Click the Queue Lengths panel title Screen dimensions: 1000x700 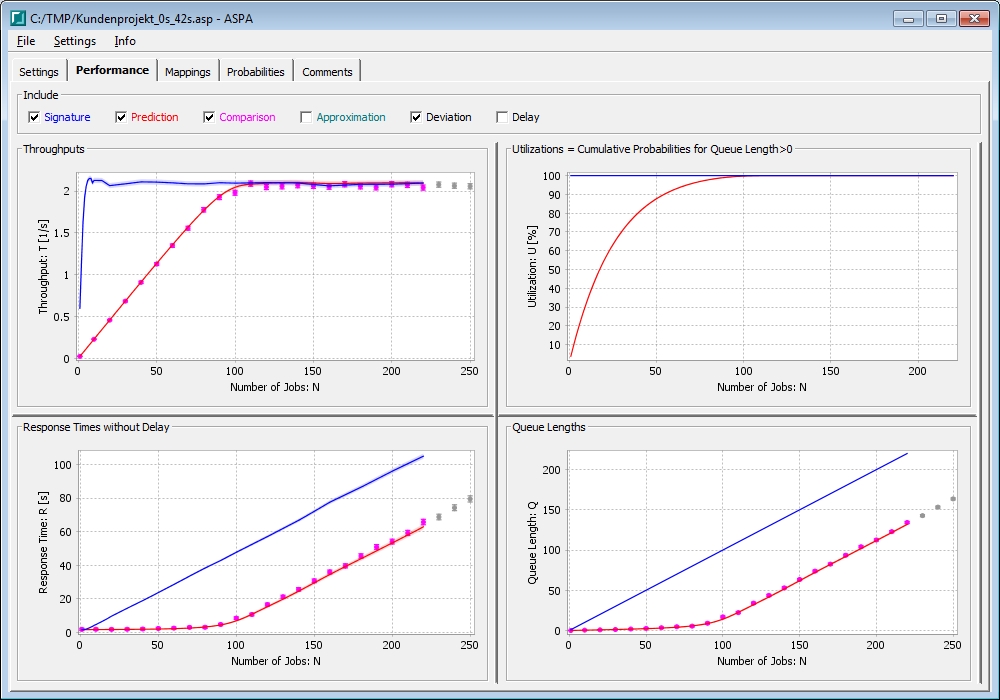pyautogui.click(x=549, y=427)
